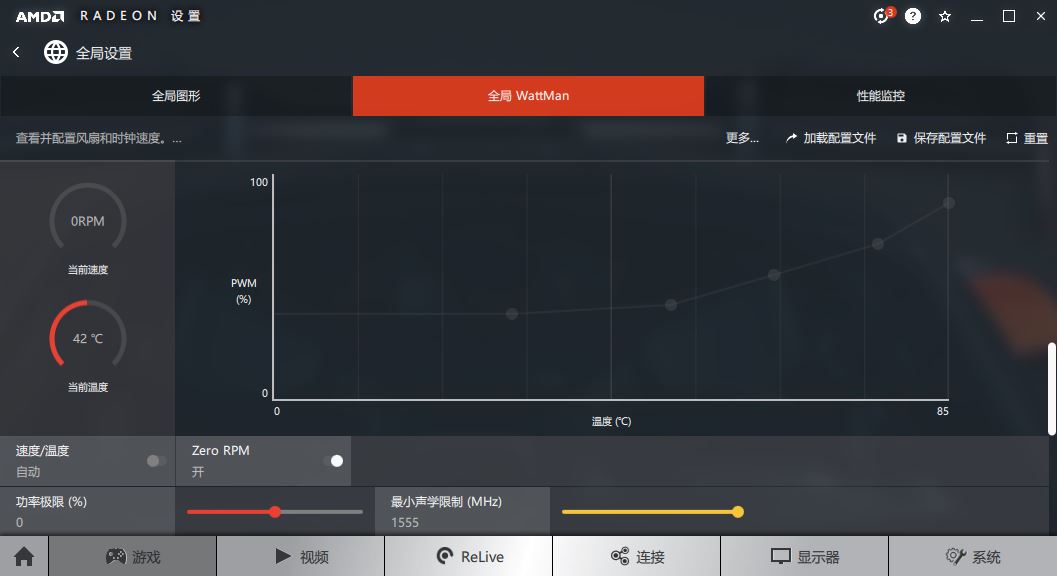Select the middle fan curve point
The width and height of the screenshot is (1057, 576).
(774, 275)
